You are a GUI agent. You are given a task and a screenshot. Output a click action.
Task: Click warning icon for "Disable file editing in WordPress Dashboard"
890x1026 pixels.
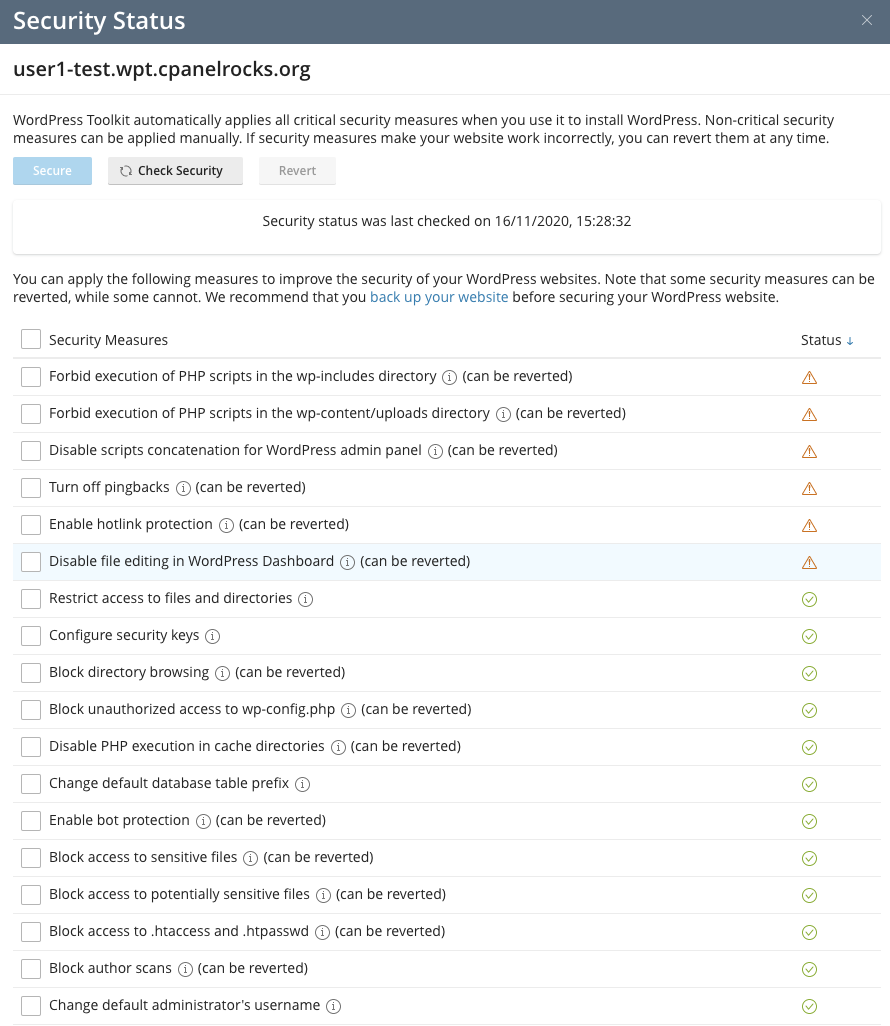[x=809, y=562]
